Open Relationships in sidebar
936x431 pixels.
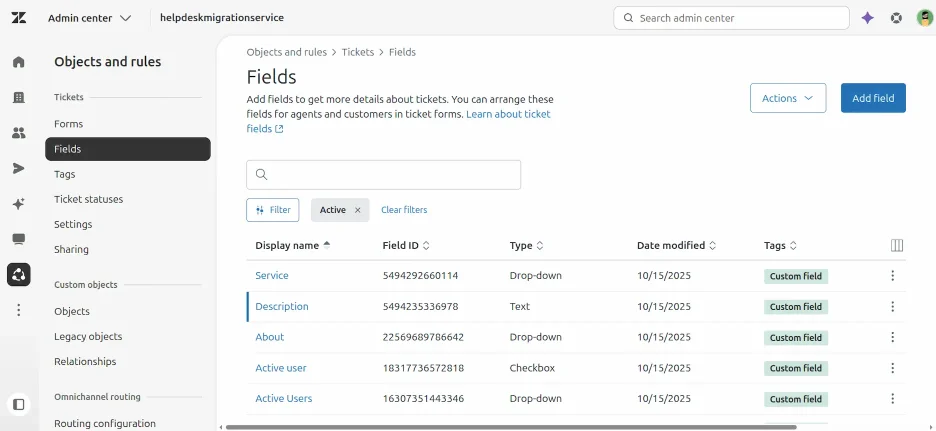[x=85, y=361]
